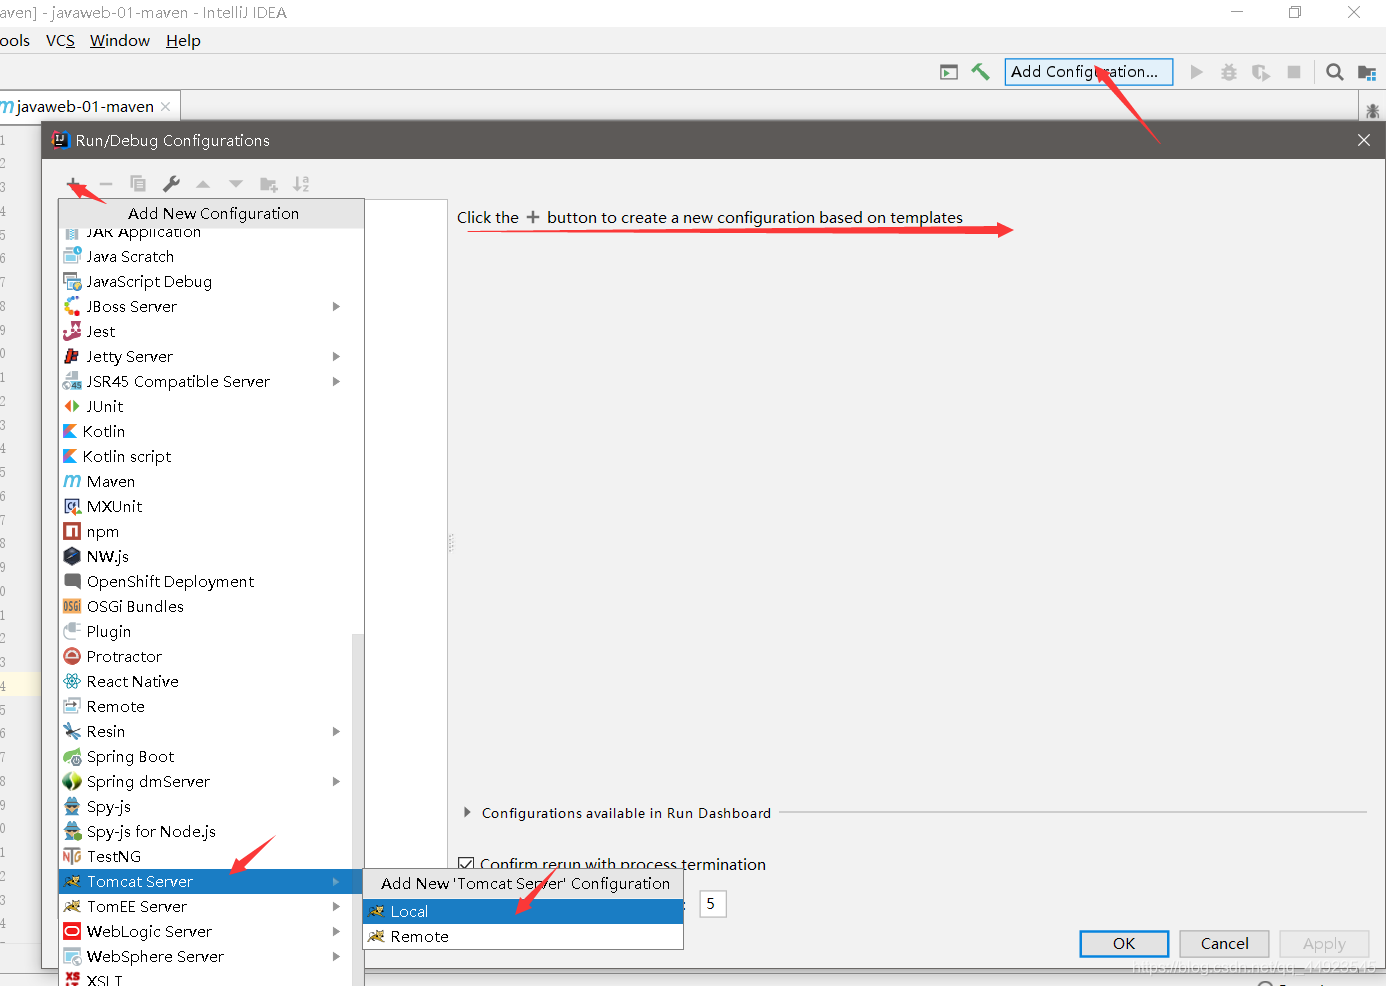Click the disabled Run play icon
The image size is (1386, 986).
[x=1196, y=72]
